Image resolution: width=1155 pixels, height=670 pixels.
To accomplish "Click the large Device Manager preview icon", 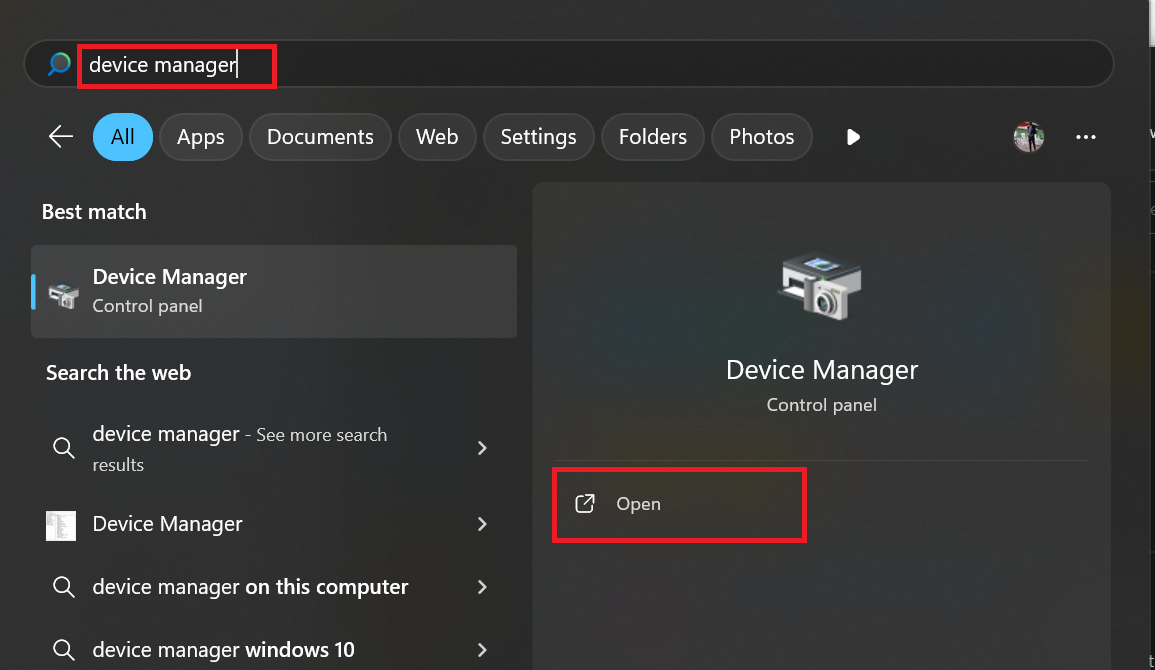I will point(820,288).
